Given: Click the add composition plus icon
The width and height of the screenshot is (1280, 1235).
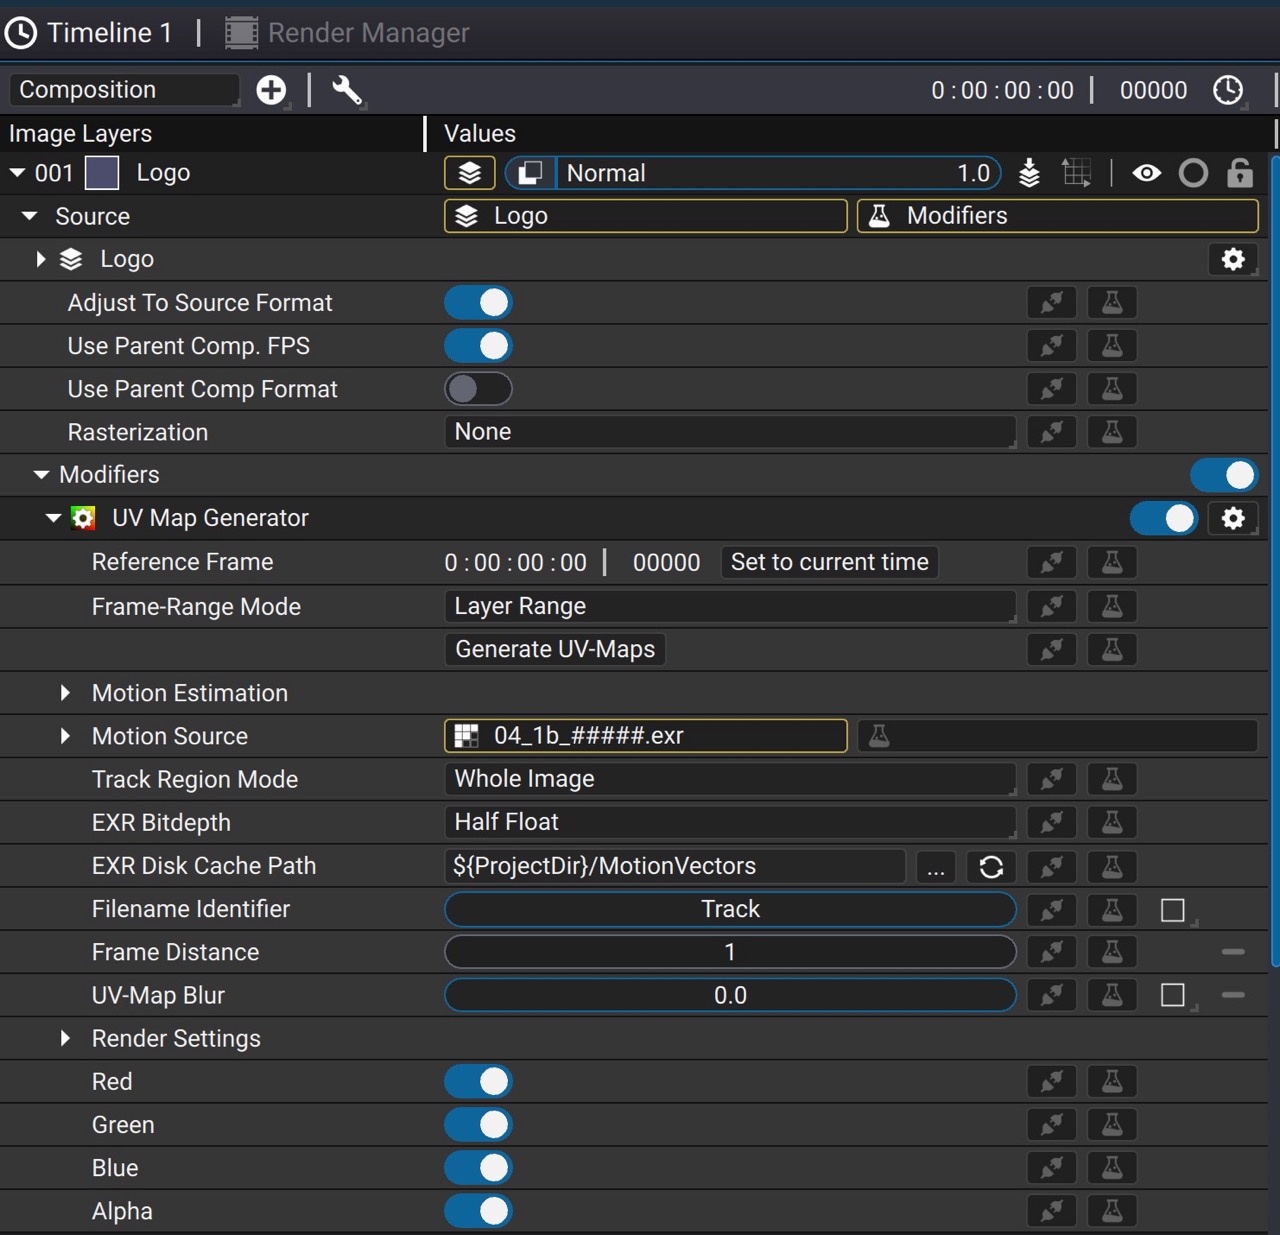Looking at the screenshot, I should pos(271,90).
